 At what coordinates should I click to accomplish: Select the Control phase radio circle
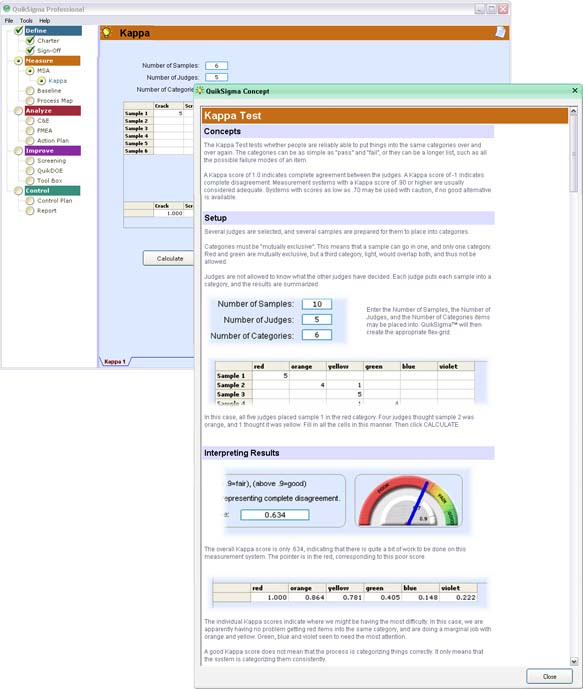pyautogui.click(x=18, y=191)
